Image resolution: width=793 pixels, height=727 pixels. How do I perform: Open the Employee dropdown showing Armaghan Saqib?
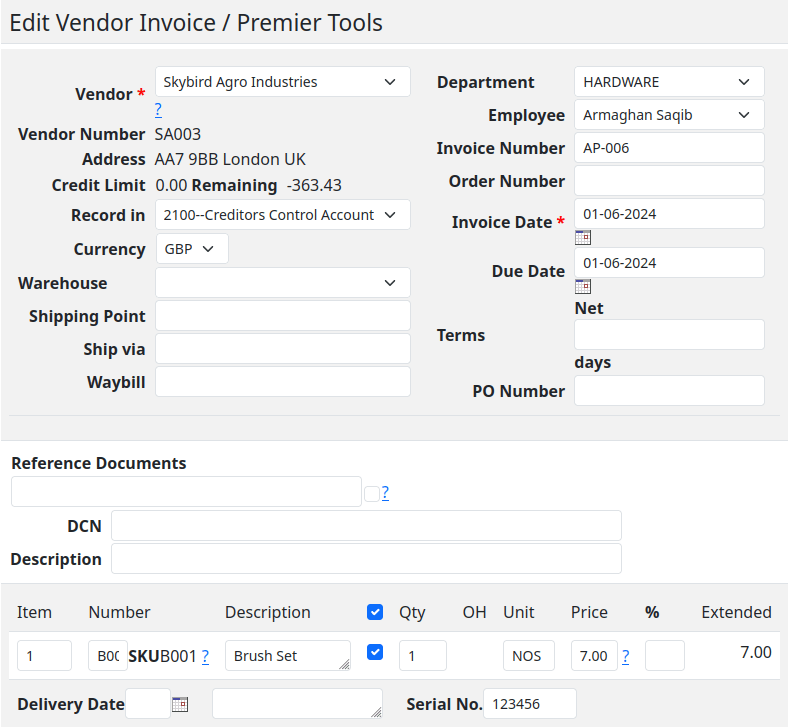click(669, 115)
